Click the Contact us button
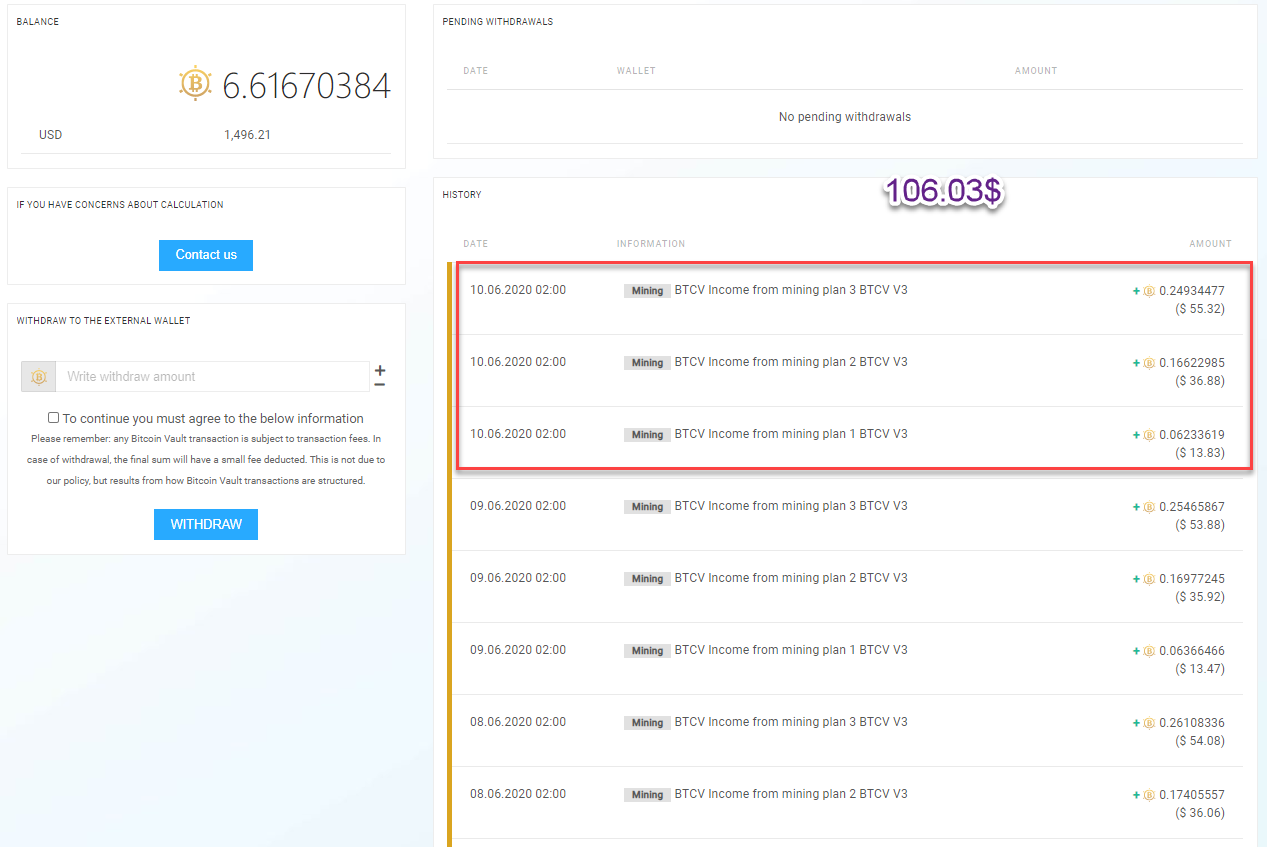The height and width of the screenshot is (847, 1267). [x=206, y=255]
